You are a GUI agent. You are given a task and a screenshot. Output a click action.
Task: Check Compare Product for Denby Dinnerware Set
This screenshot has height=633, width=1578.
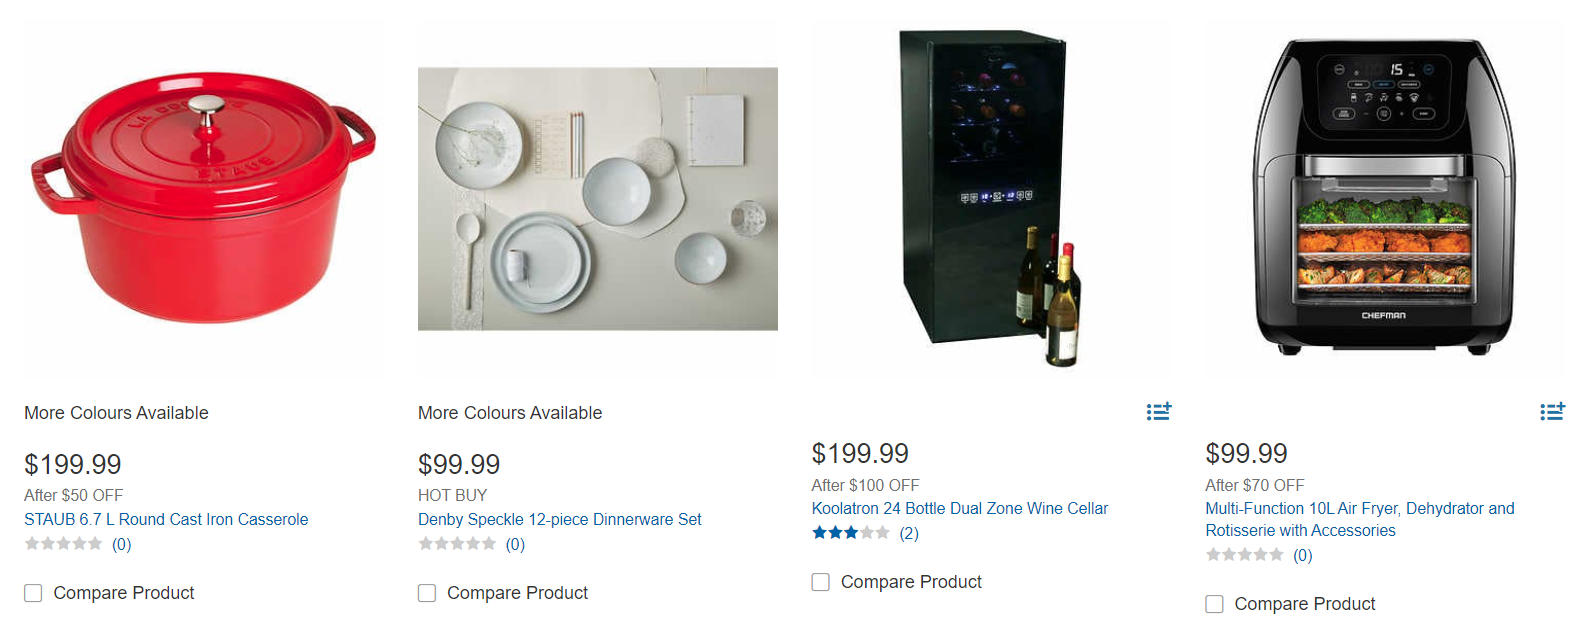pos(427,593)
